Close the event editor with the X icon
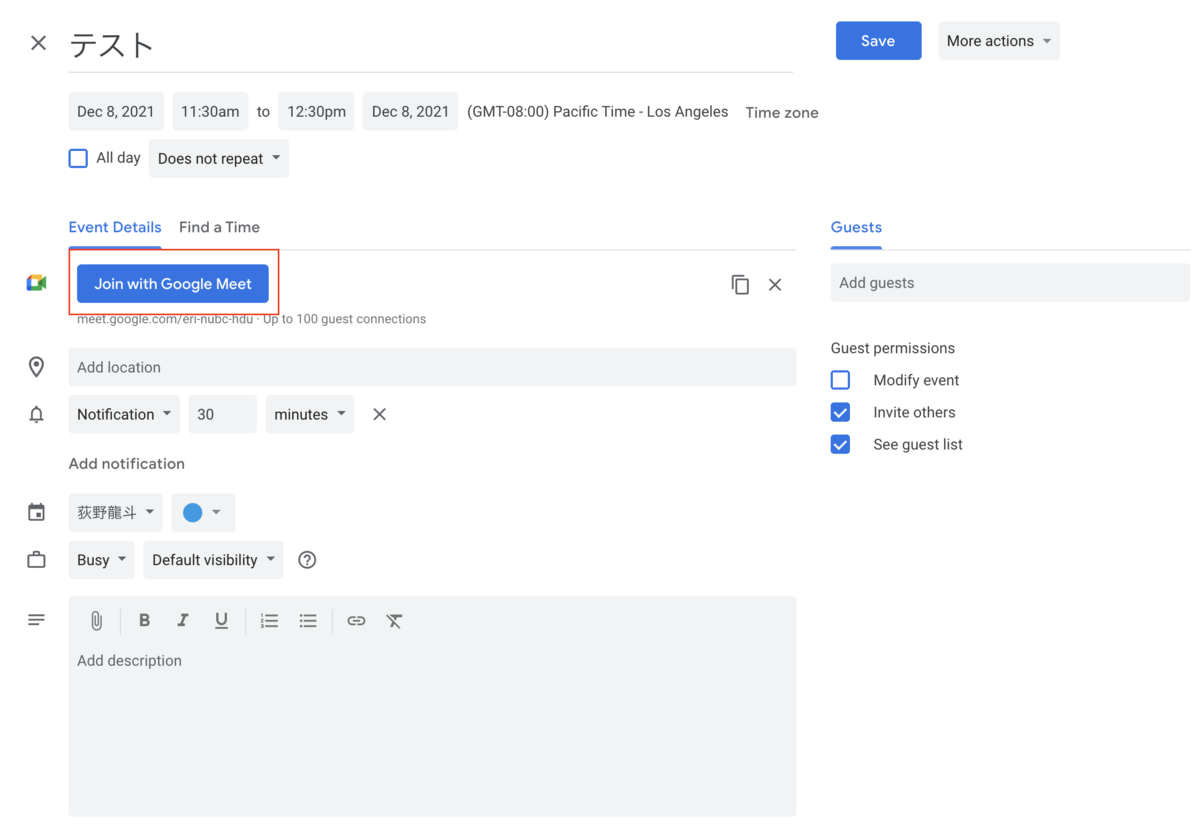 [x=38, y=43]
